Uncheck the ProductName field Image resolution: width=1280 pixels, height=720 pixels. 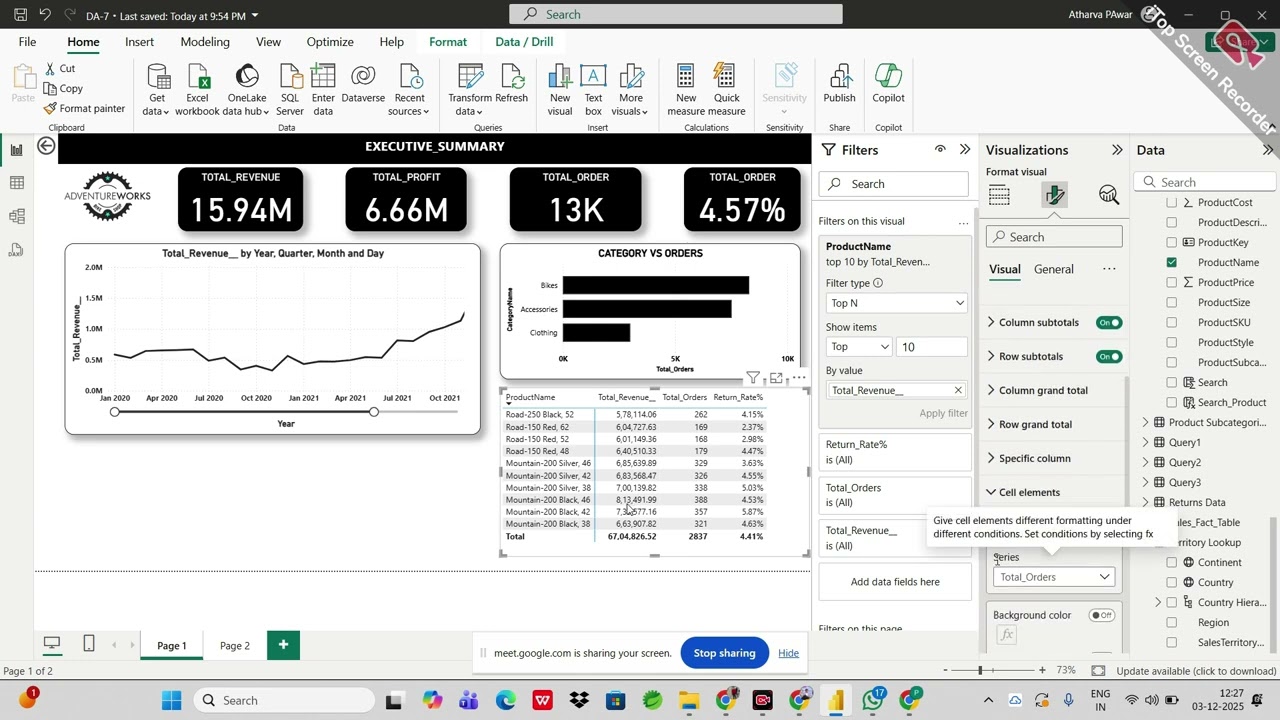[x=1172, y=262]
